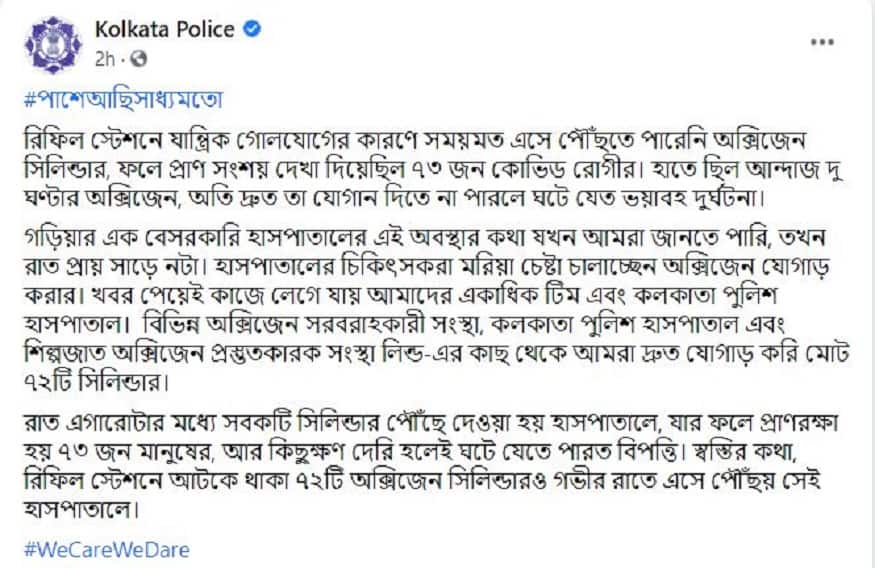Viewport: 875px width, 568px height.
Task: Open the three-dot post options menu
Action: tap(821, 43)
